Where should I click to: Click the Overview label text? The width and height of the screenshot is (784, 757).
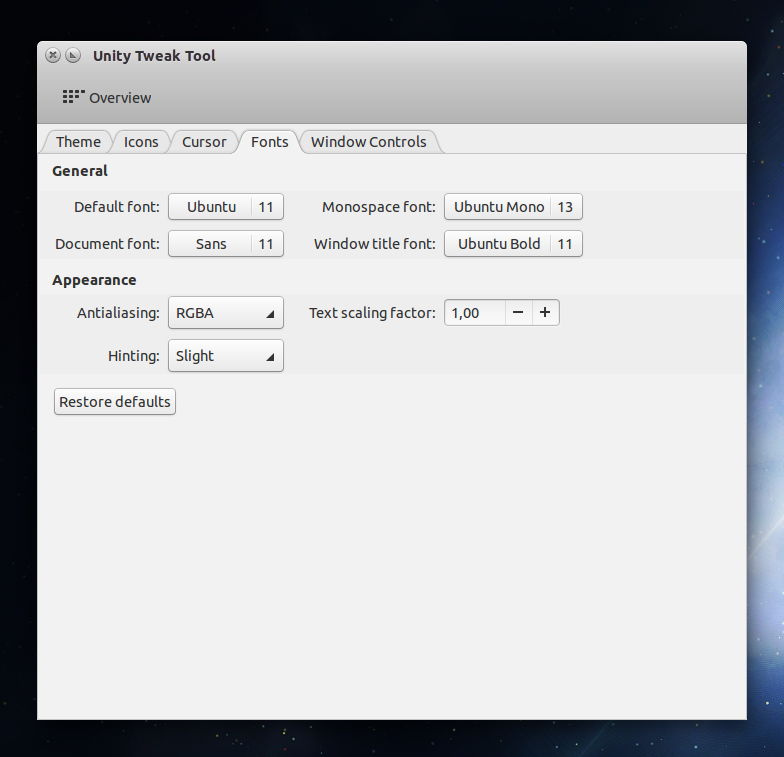pos(120,98)
